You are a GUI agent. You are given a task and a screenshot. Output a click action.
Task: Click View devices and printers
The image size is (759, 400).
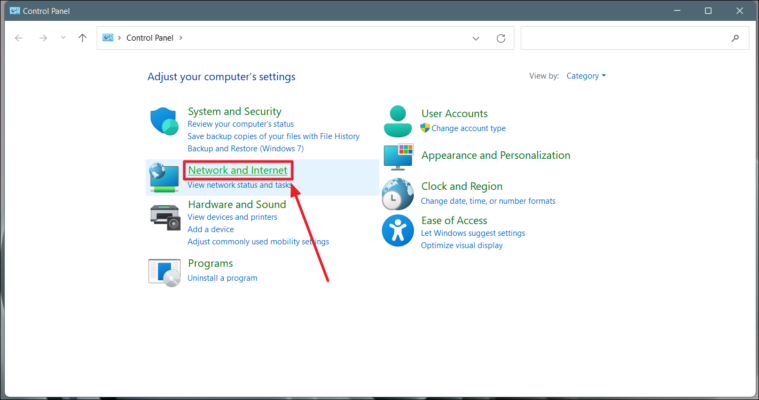click(x=232, y=217)
